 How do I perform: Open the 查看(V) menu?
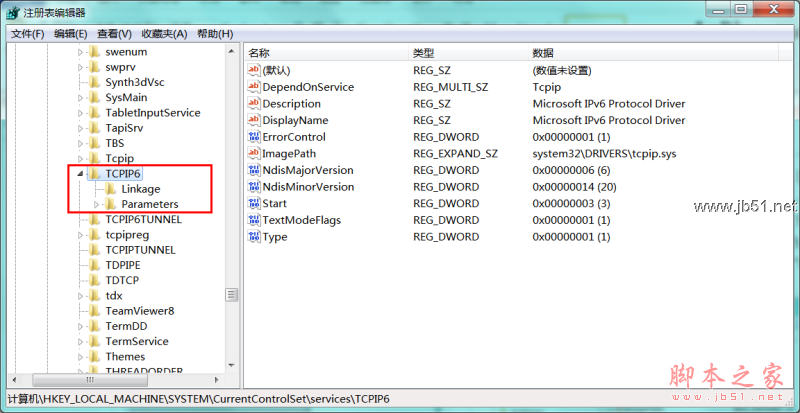pyautogui.click(x=116, y=34)
